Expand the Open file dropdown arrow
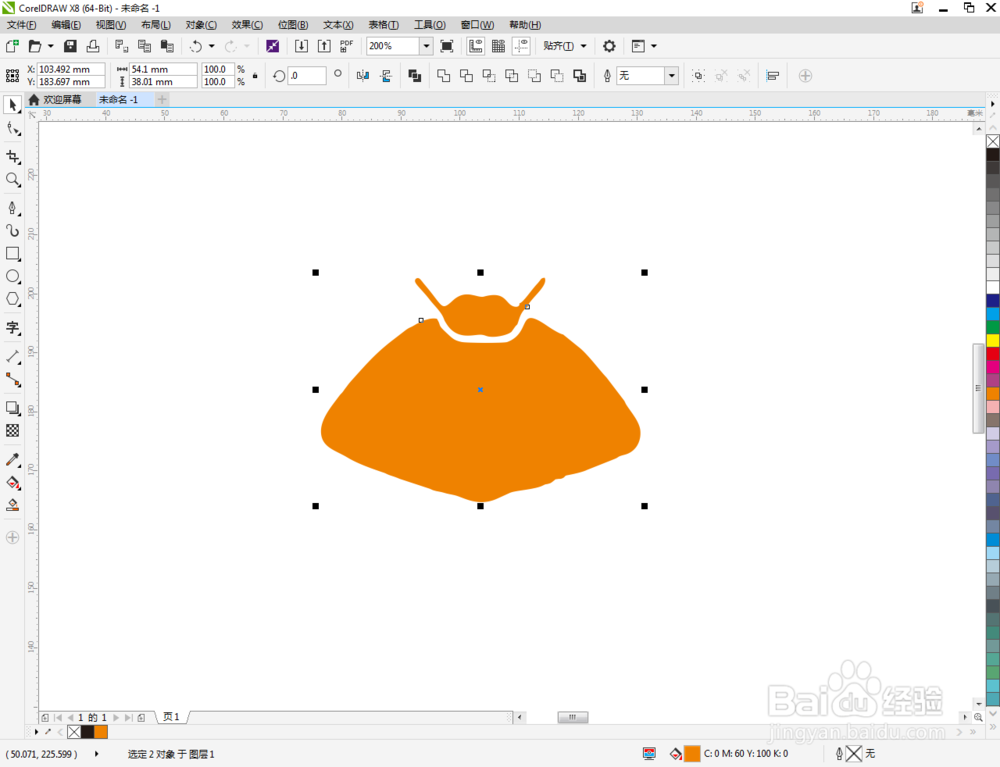1000x767 pixels. pyautogui.click(x=50, y=46)
